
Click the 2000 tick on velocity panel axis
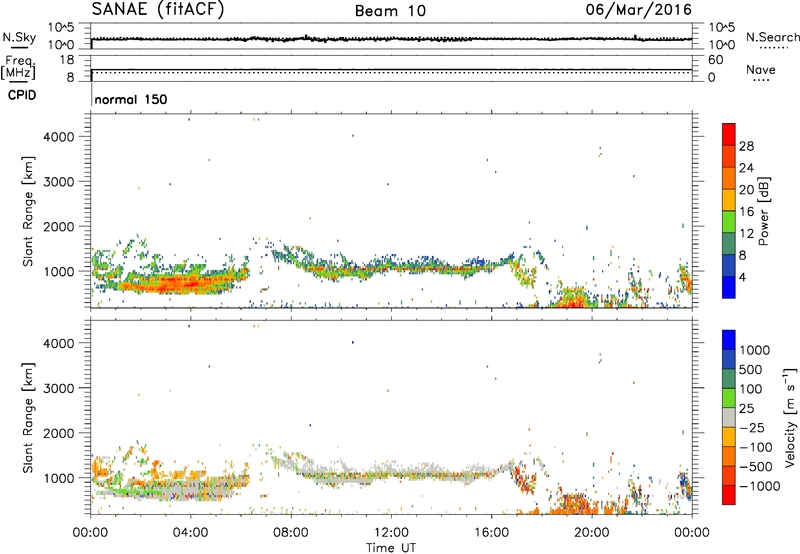(x=59, y=433)
